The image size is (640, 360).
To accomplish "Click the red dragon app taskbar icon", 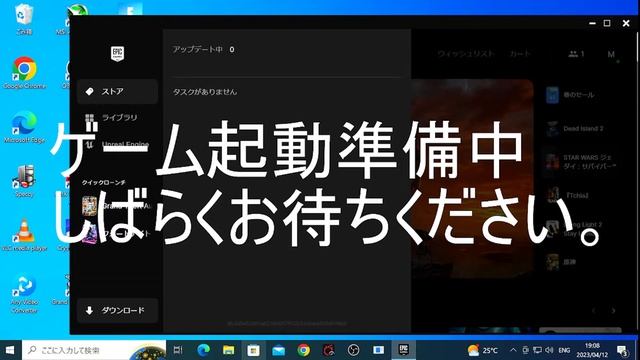I will [329, 350].
